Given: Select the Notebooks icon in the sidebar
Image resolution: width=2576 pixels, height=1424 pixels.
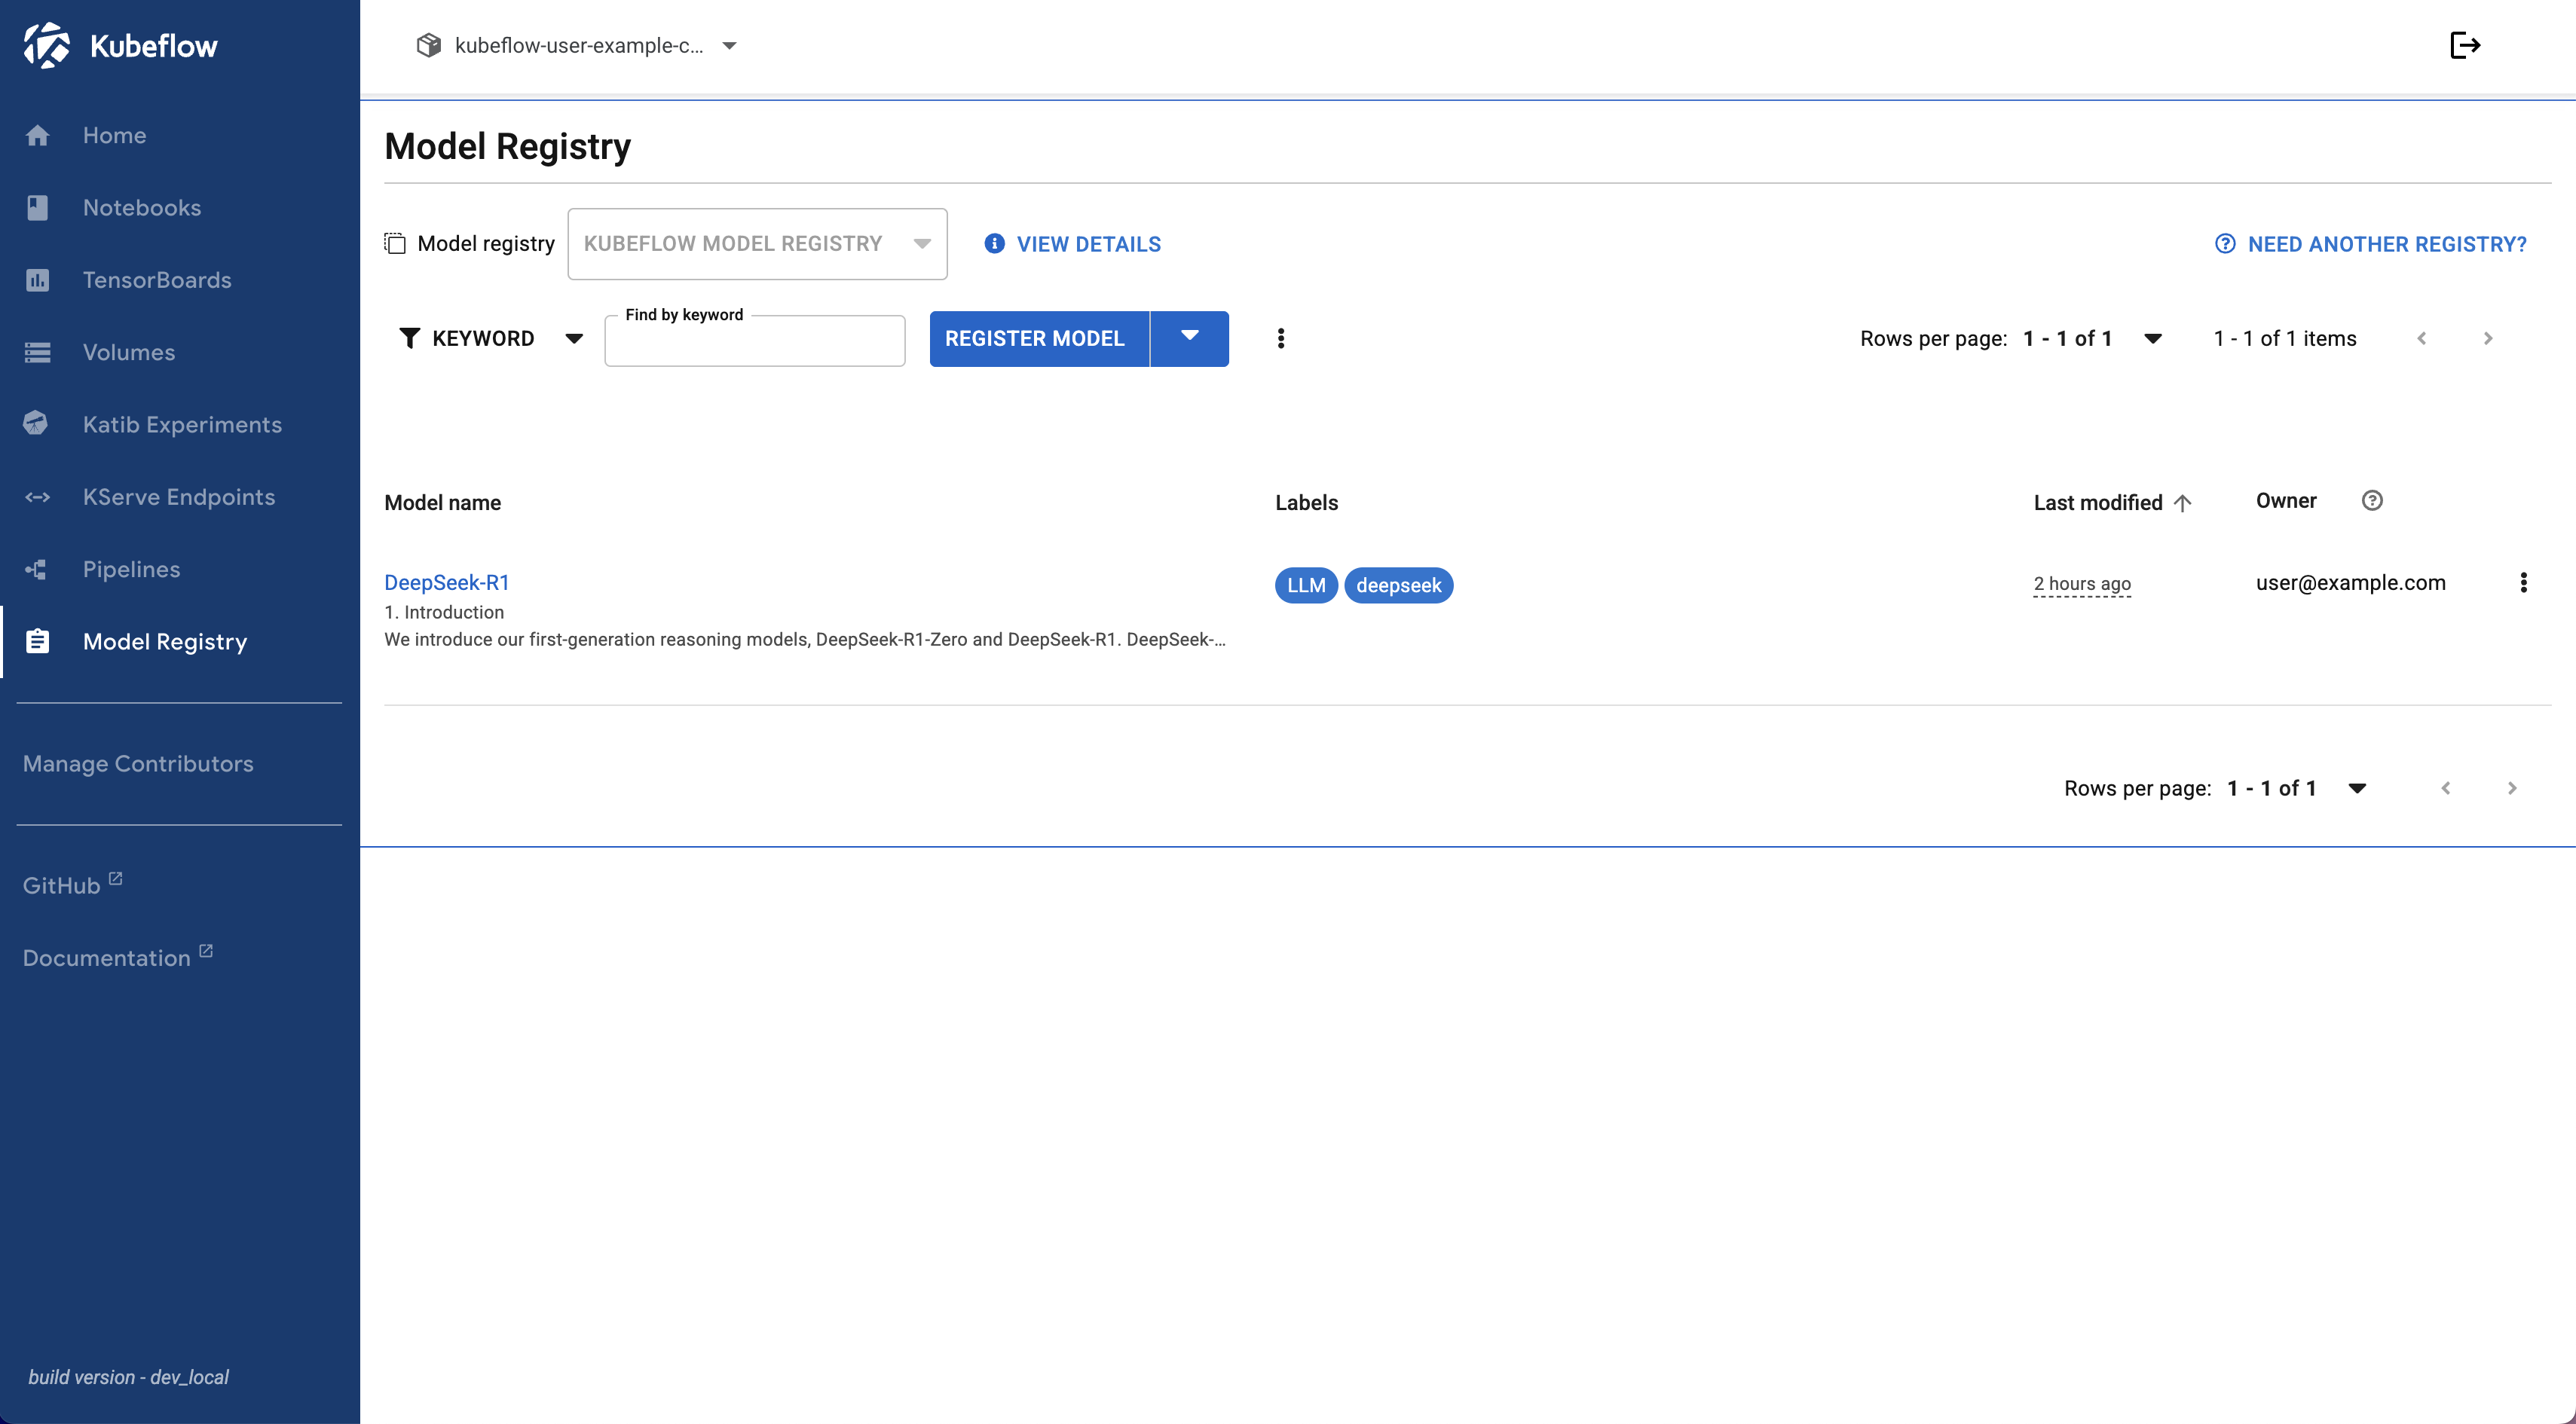Looking at the screenshot, I should pyautogui.click(x=37, y=207).
